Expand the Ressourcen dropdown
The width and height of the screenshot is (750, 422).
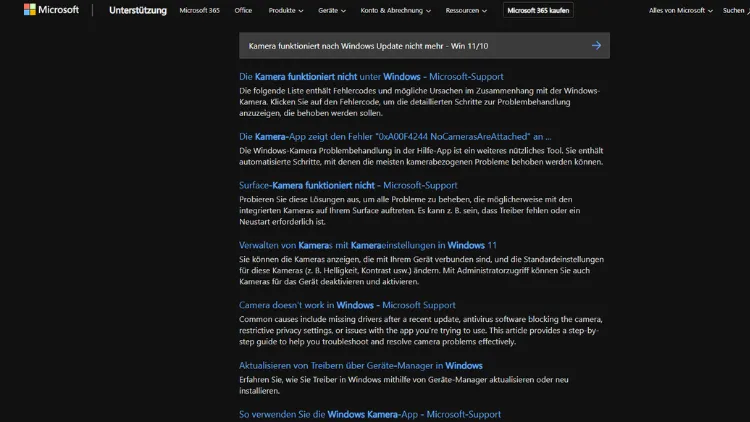[466, 10]
